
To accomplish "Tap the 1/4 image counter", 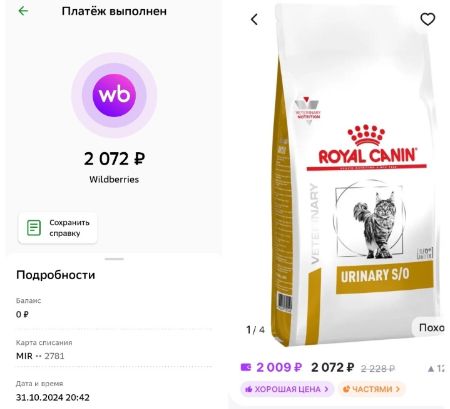I will pyautogui.click(x=255, y=330).
